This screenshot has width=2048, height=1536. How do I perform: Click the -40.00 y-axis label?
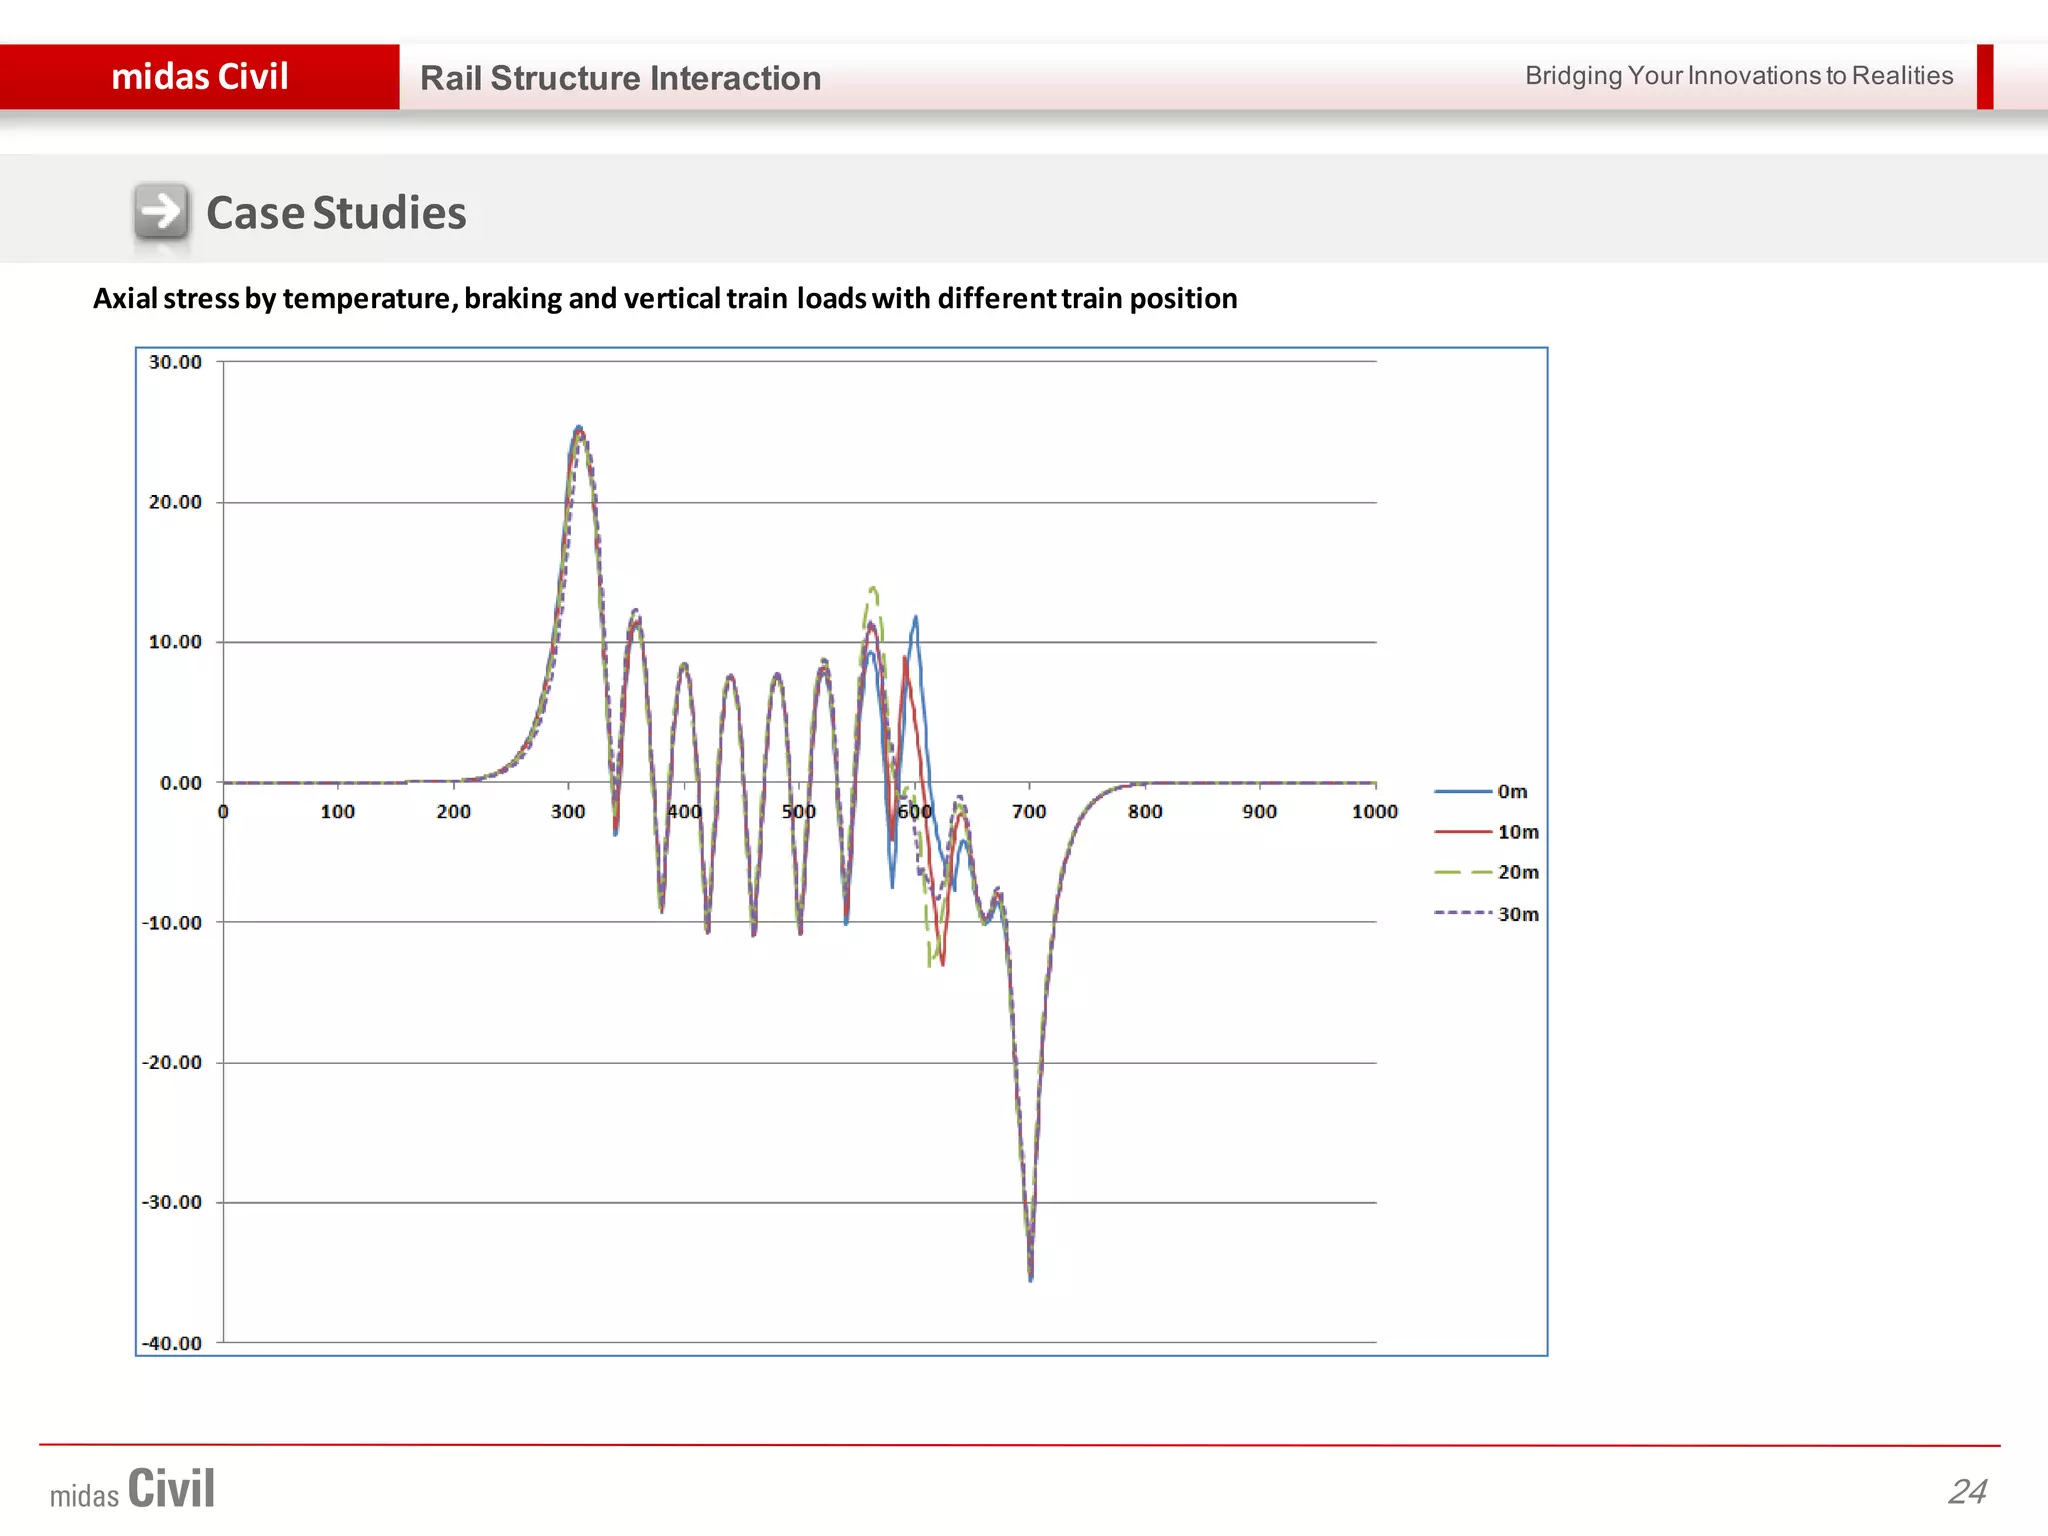click(172, 1343)
